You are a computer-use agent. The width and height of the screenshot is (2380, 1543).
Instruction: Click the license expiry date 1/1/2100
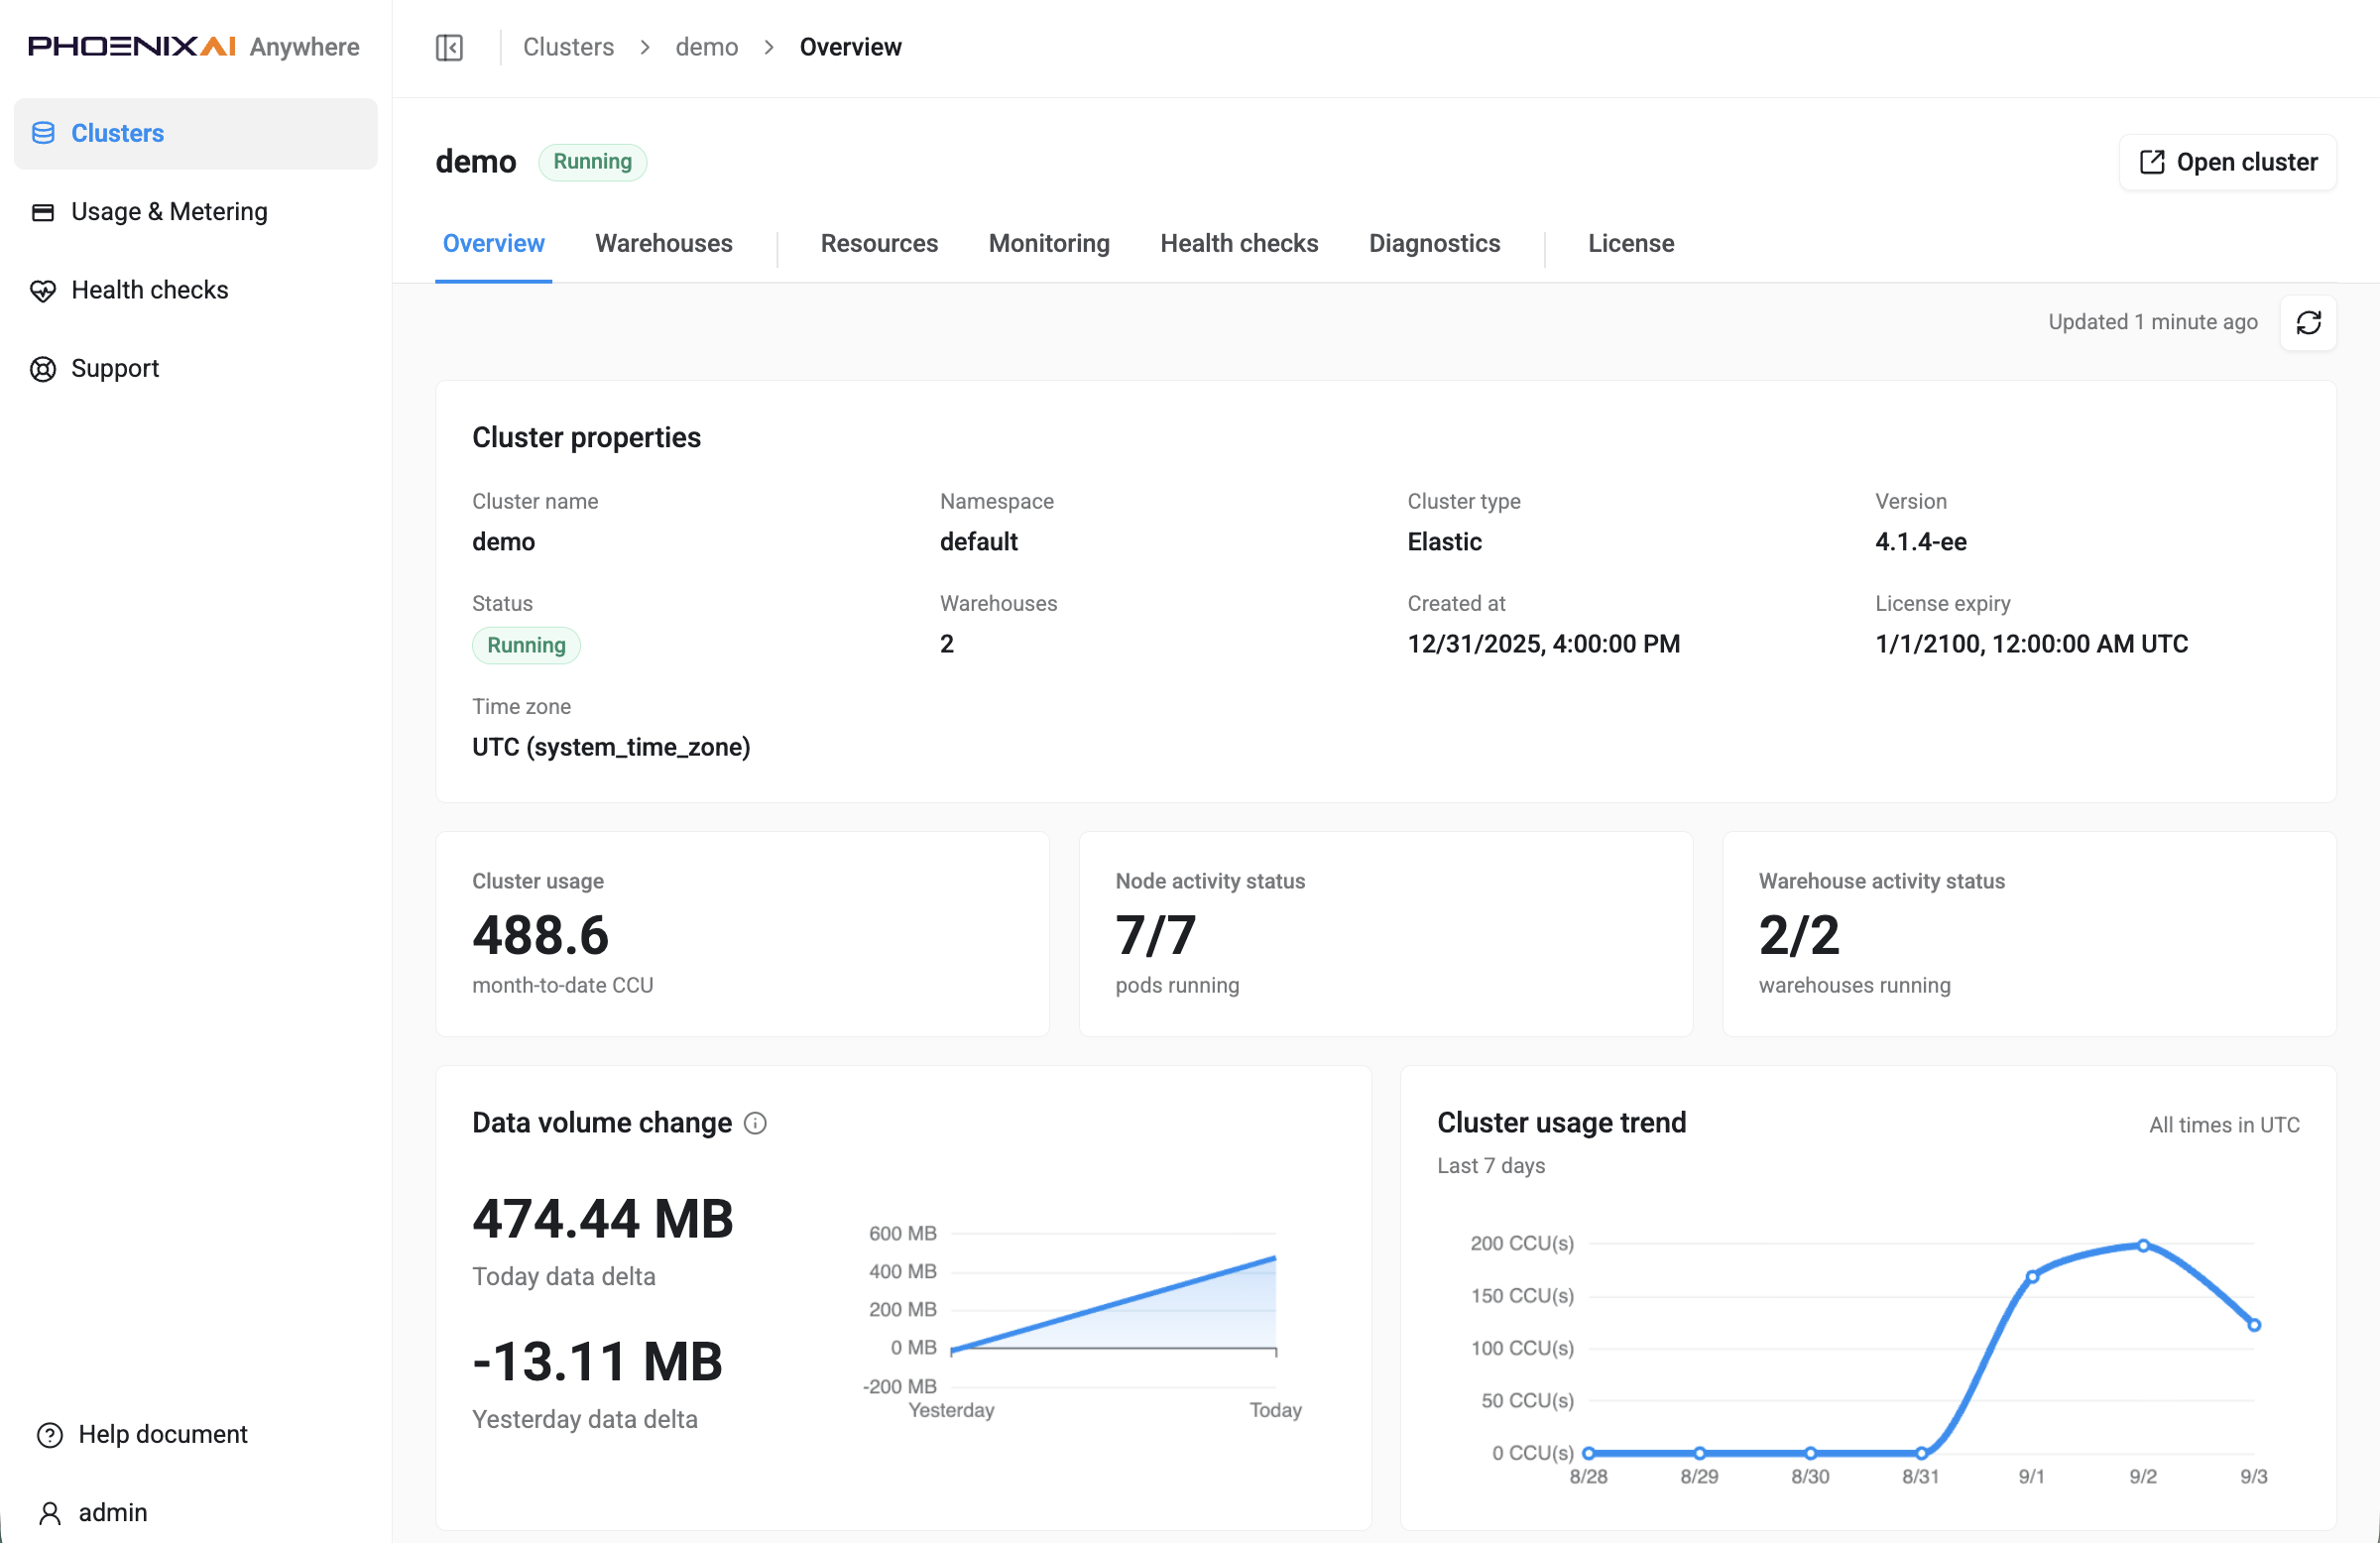pos(2031,644)
